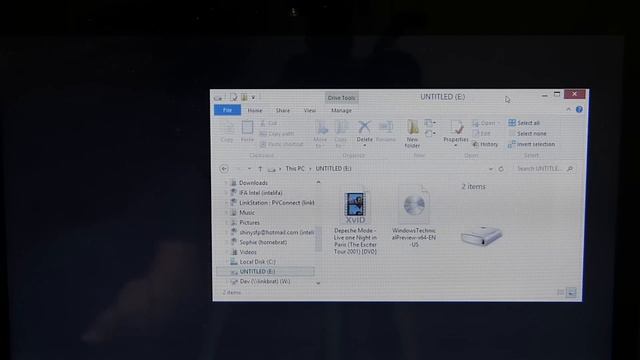Click the Drive Tools contextual tab header
Viewport: 640px width, 360px height.
(342, 98)
